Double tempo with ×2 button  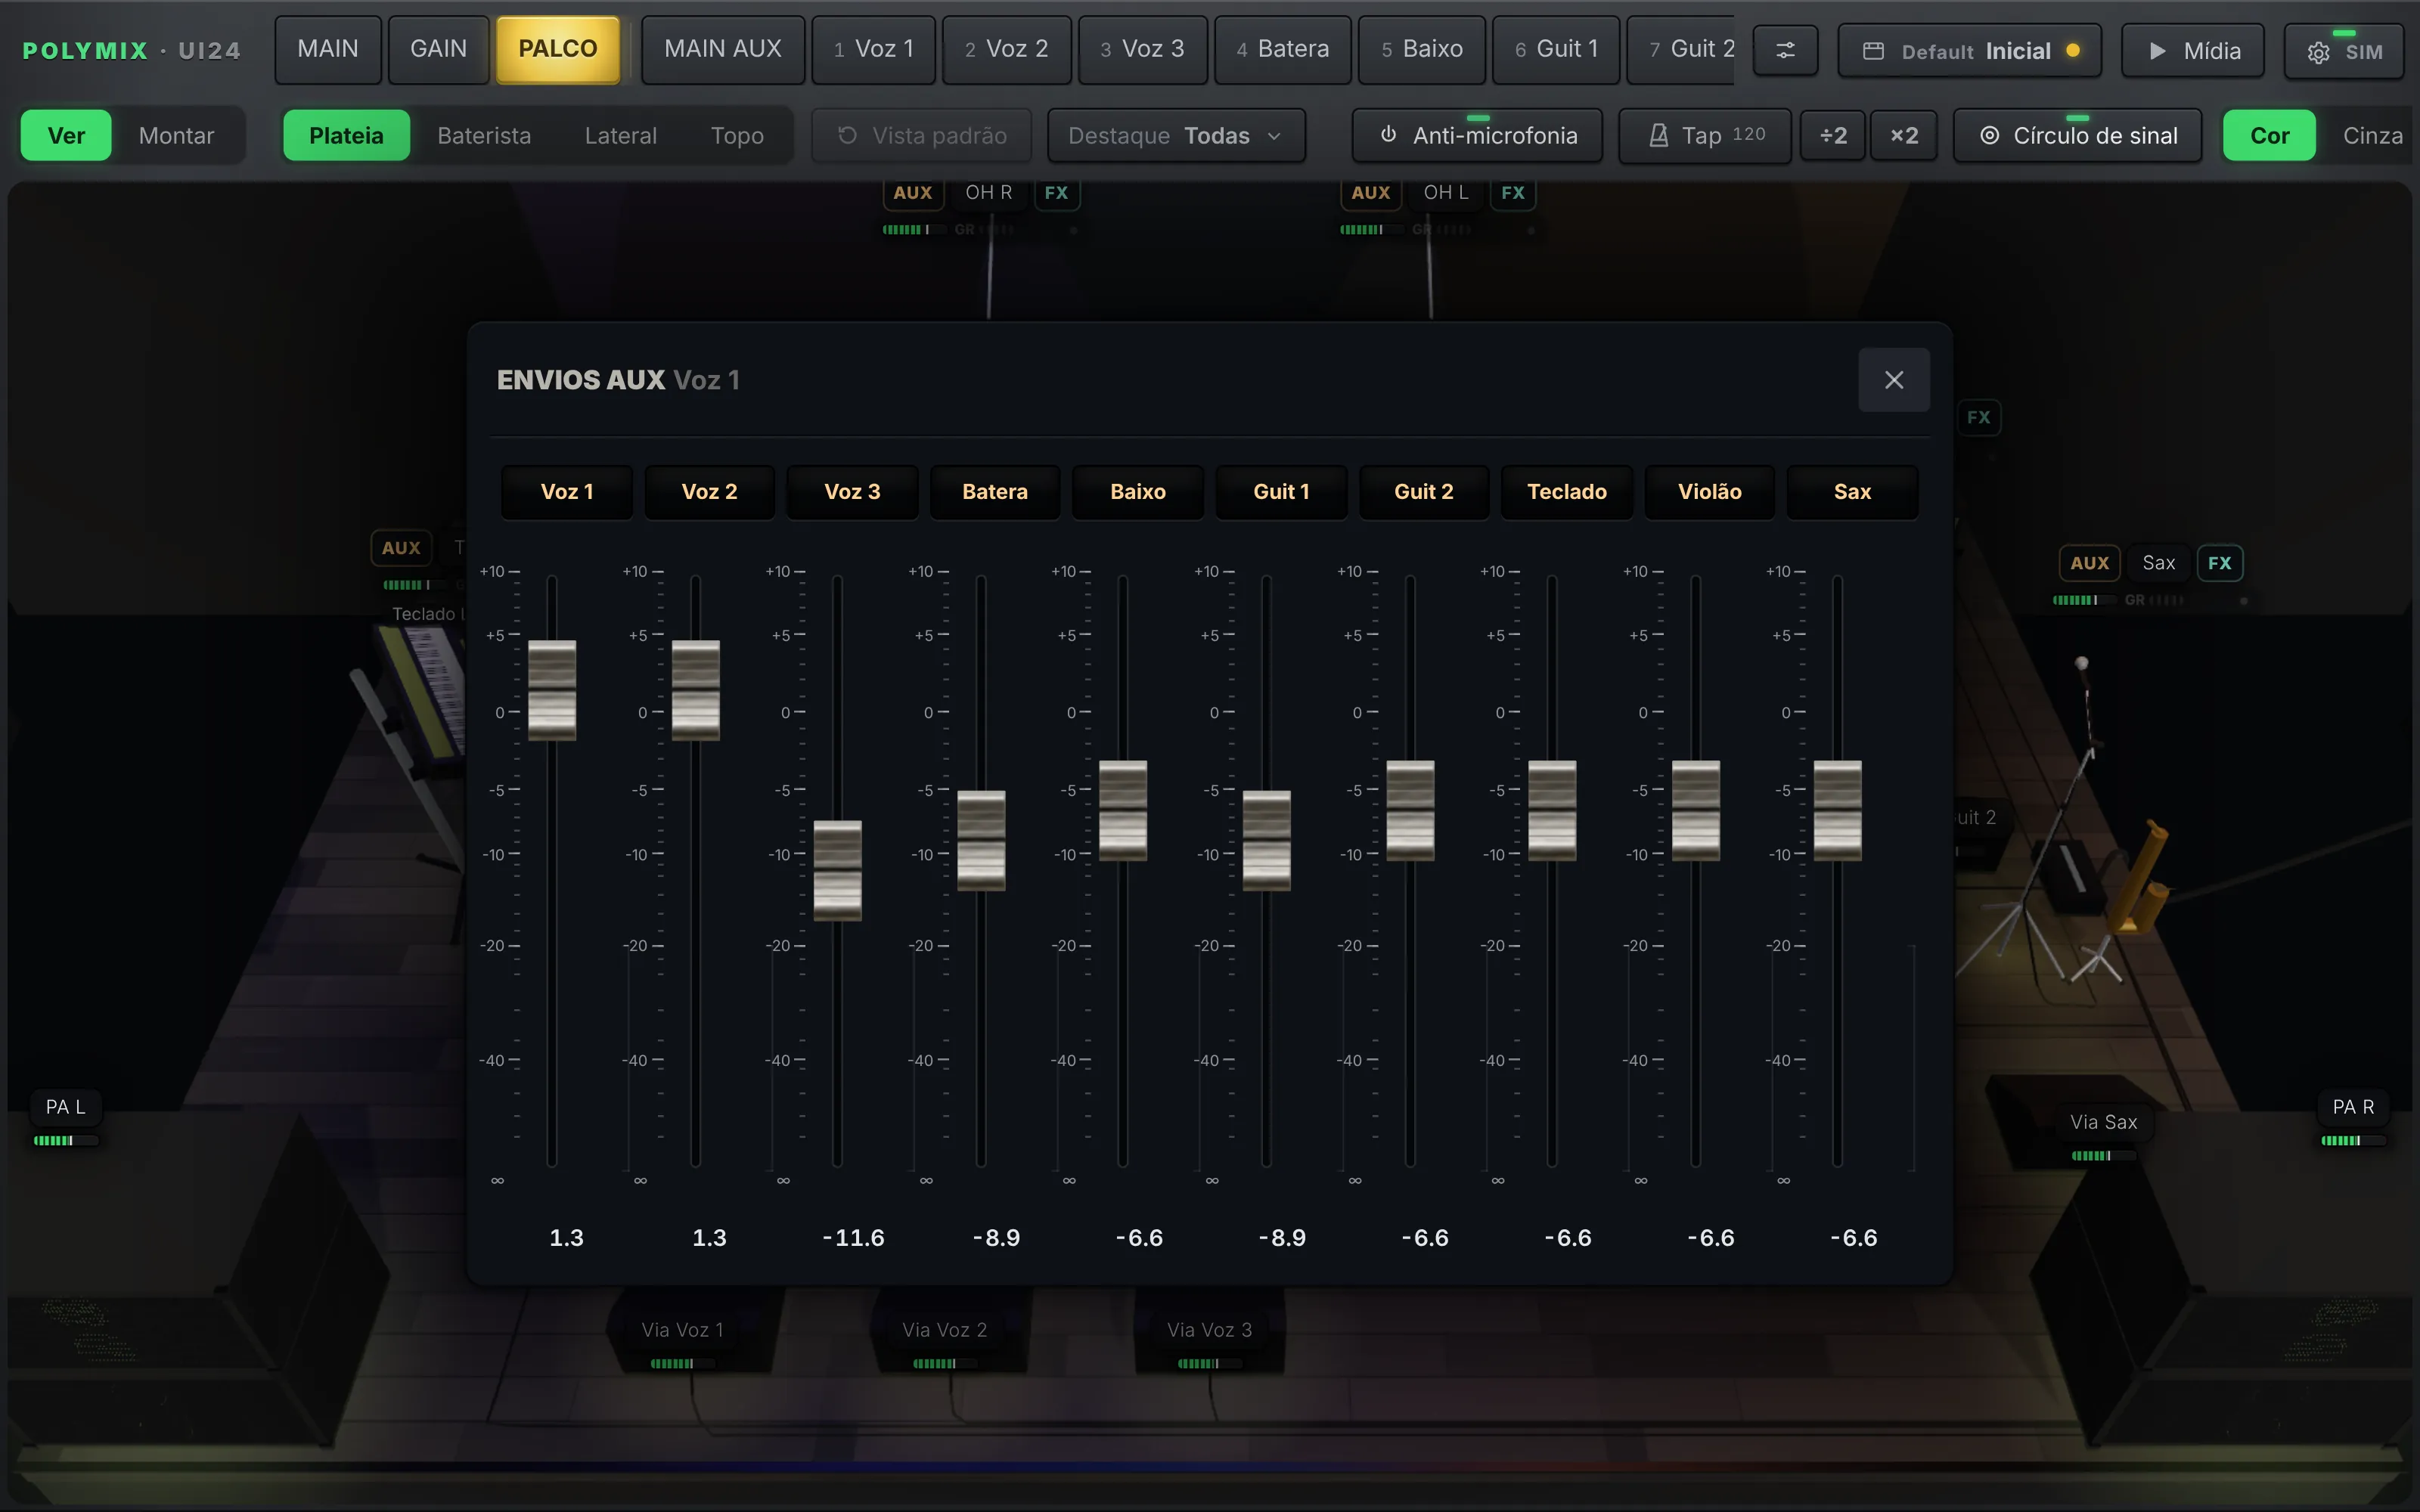tap(1904, 135)
